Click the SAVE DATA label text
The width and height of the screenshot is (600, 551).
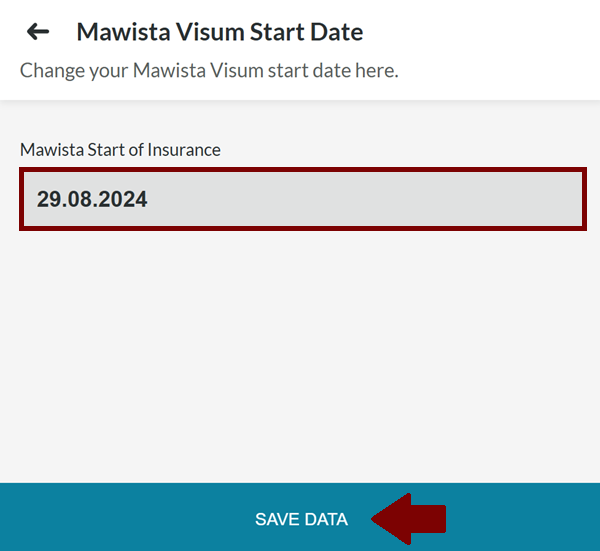[301, 519]
